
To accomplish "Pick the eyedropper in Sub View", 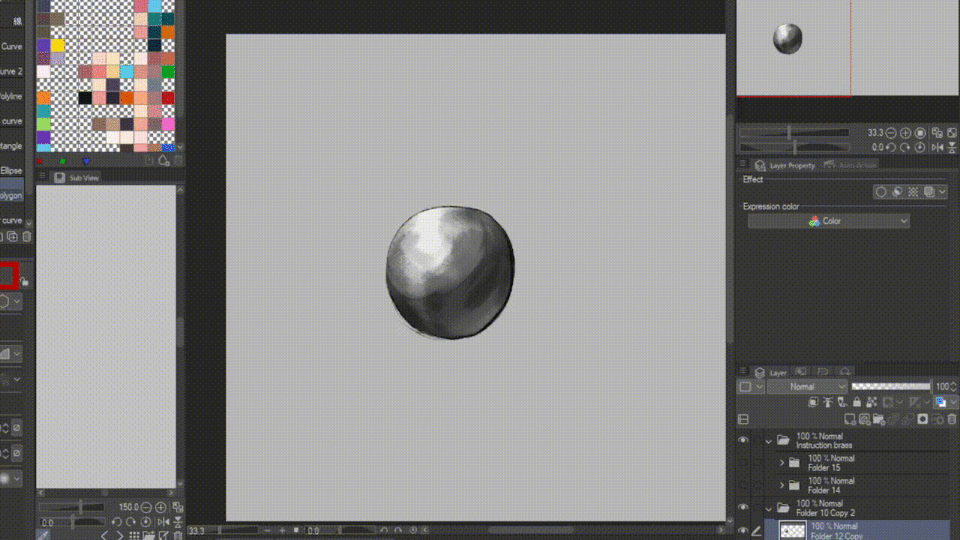I will pos(43,536).
